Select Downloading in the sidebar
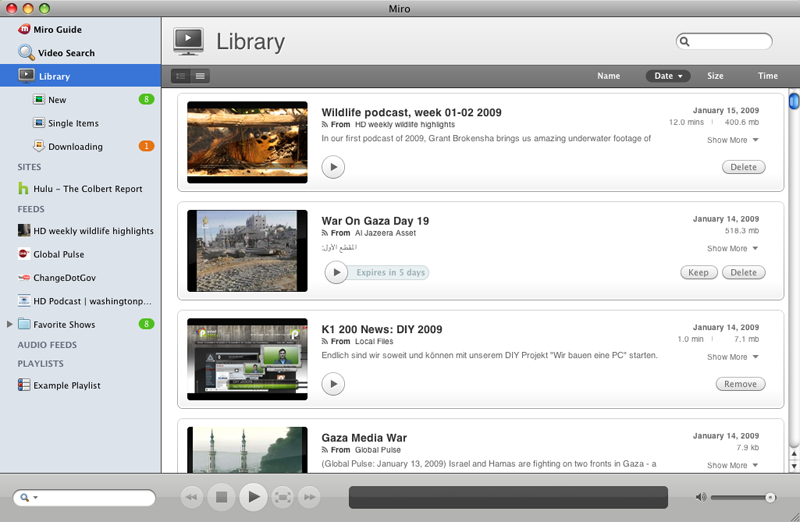Screen dimensions: 800x522 click(x=75, y=147)
